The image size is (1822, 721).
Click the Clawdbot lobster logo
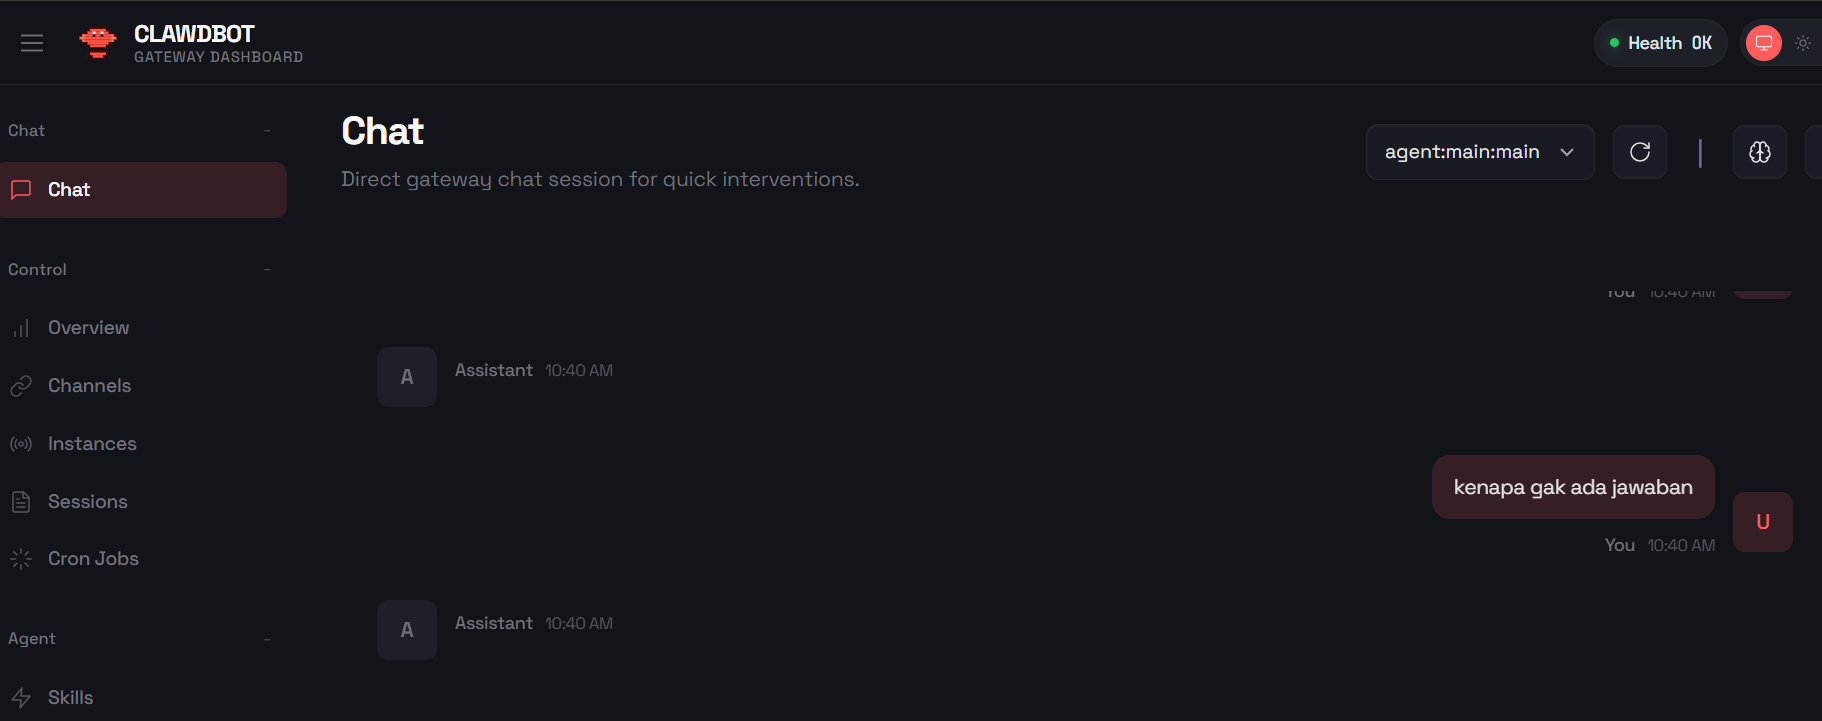[x=98, y=43]
